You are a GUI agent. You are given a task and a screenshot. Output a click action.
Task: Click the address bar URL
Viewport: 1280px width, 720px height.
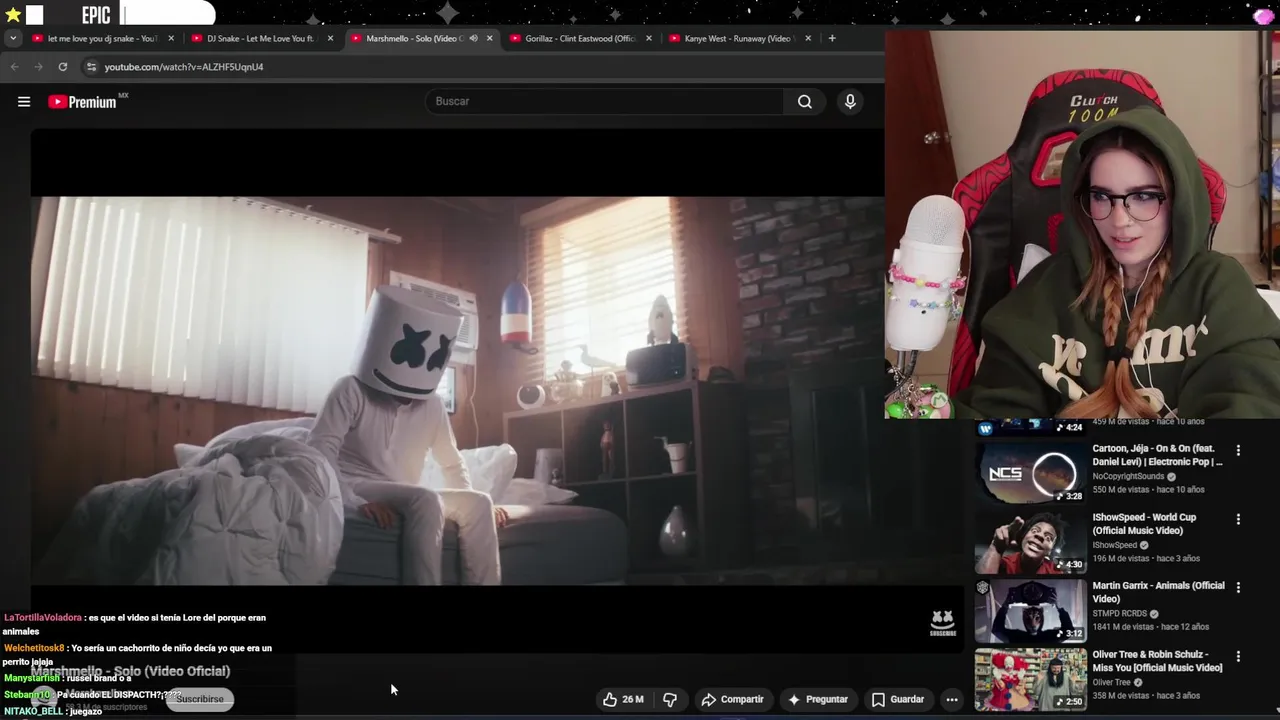184,67
